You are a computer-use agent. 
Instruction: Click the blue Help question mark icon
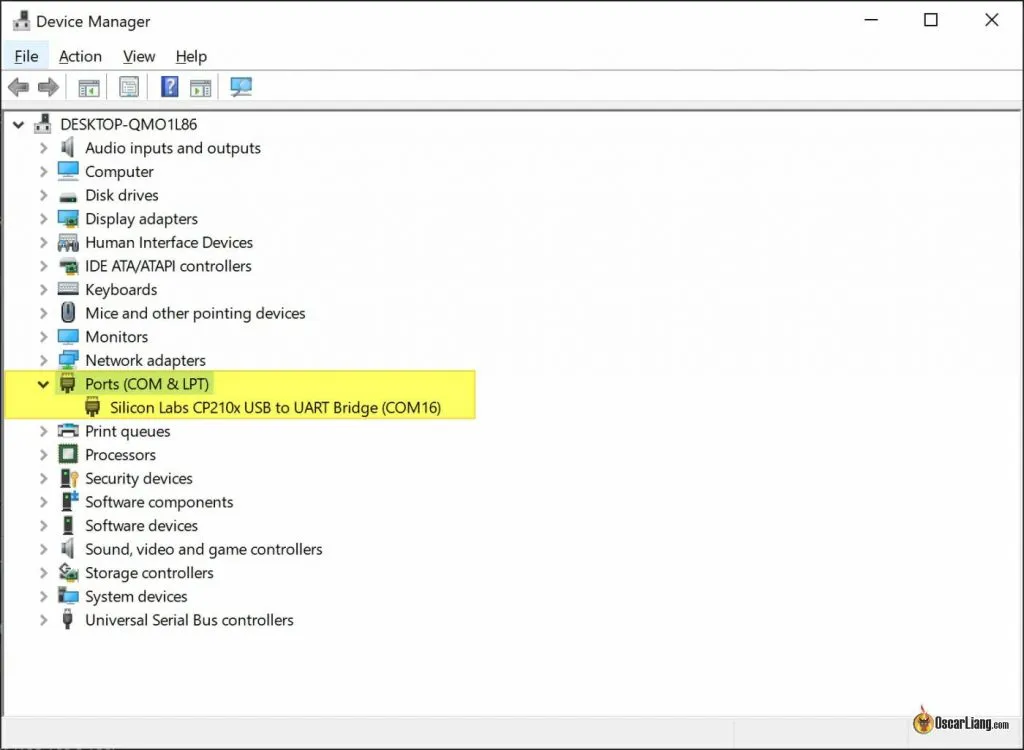[169, 87]
